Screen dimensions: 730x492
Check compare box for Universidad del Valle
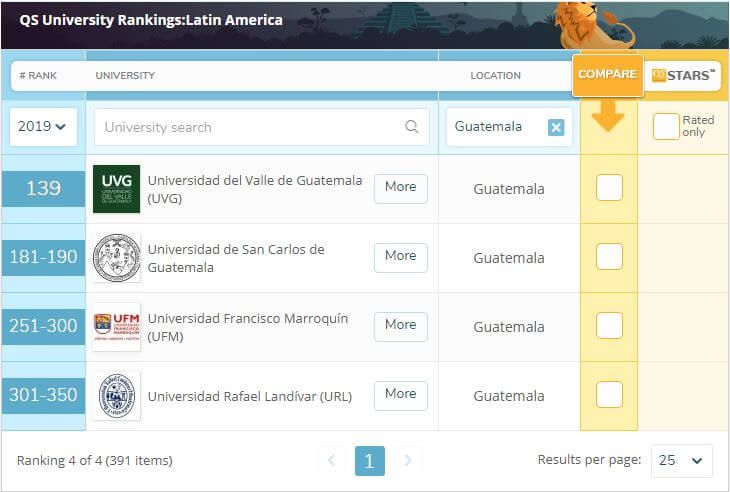click(x=609, y=188)
